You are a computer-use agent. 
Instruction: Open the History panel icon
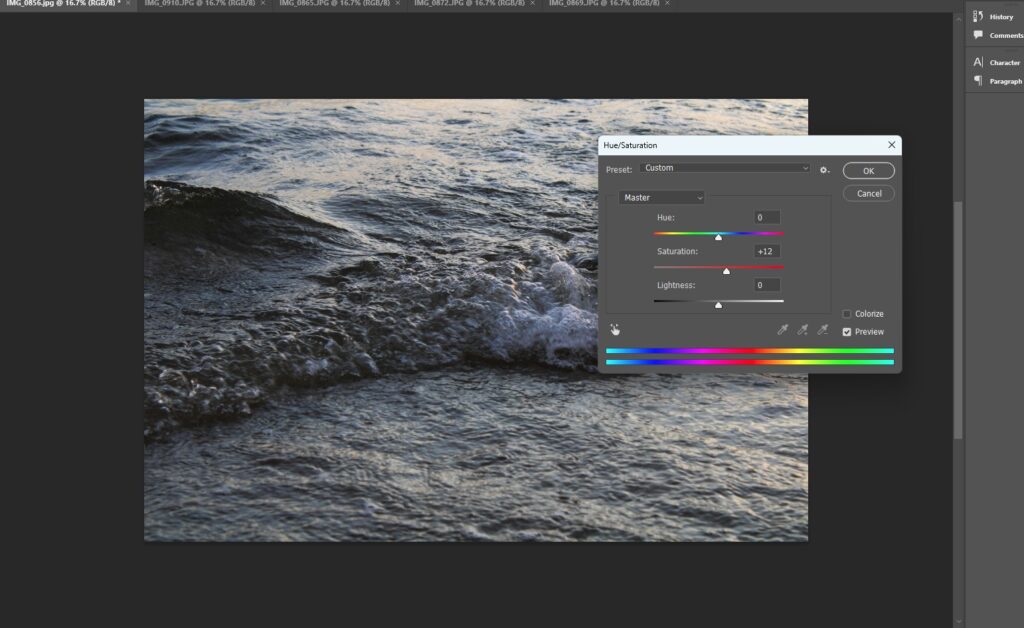pyautogui.click(x=978, y=16)
